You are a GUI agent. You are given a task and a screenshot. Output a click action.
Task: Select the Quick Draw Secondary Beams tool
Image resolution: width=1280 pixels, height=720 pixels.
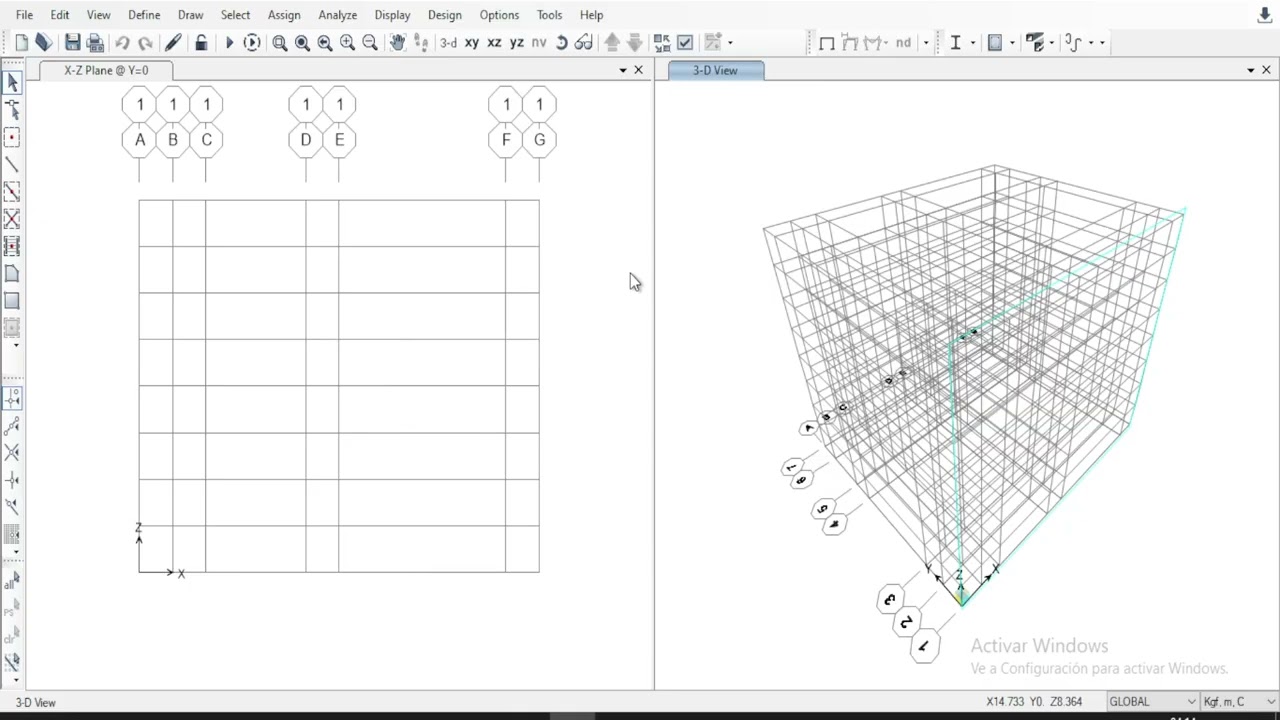coord(12,246)
